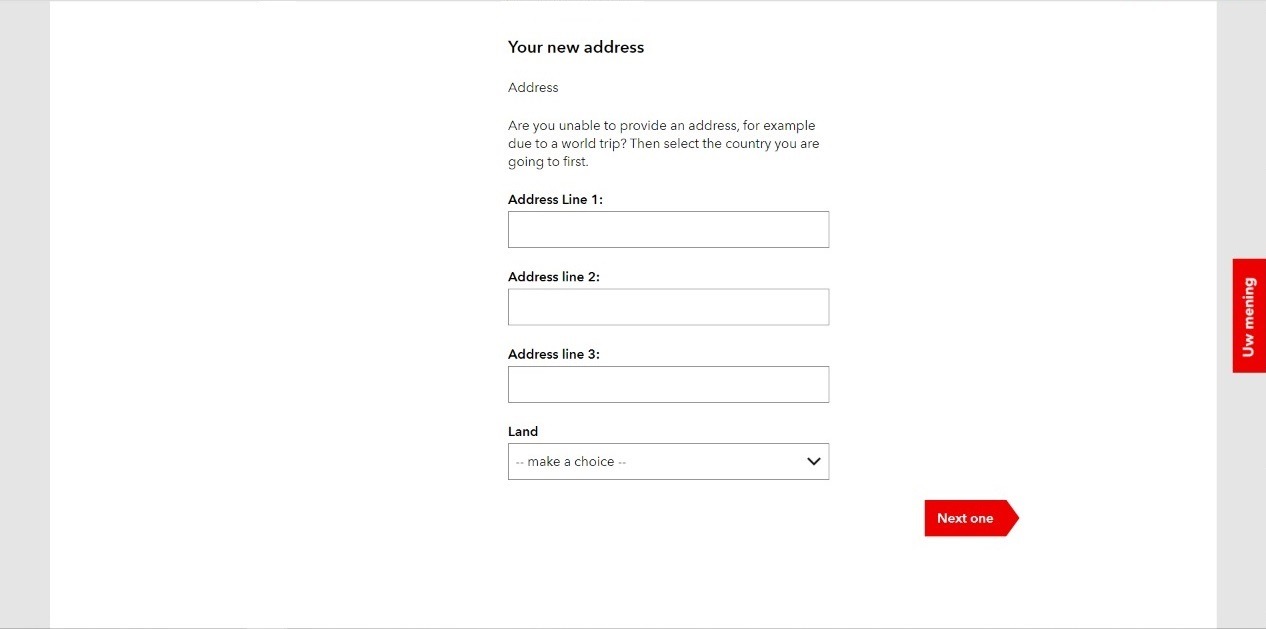Click the Address Line 1 input field
The image size is (1266, 629).
coord(668,229)
